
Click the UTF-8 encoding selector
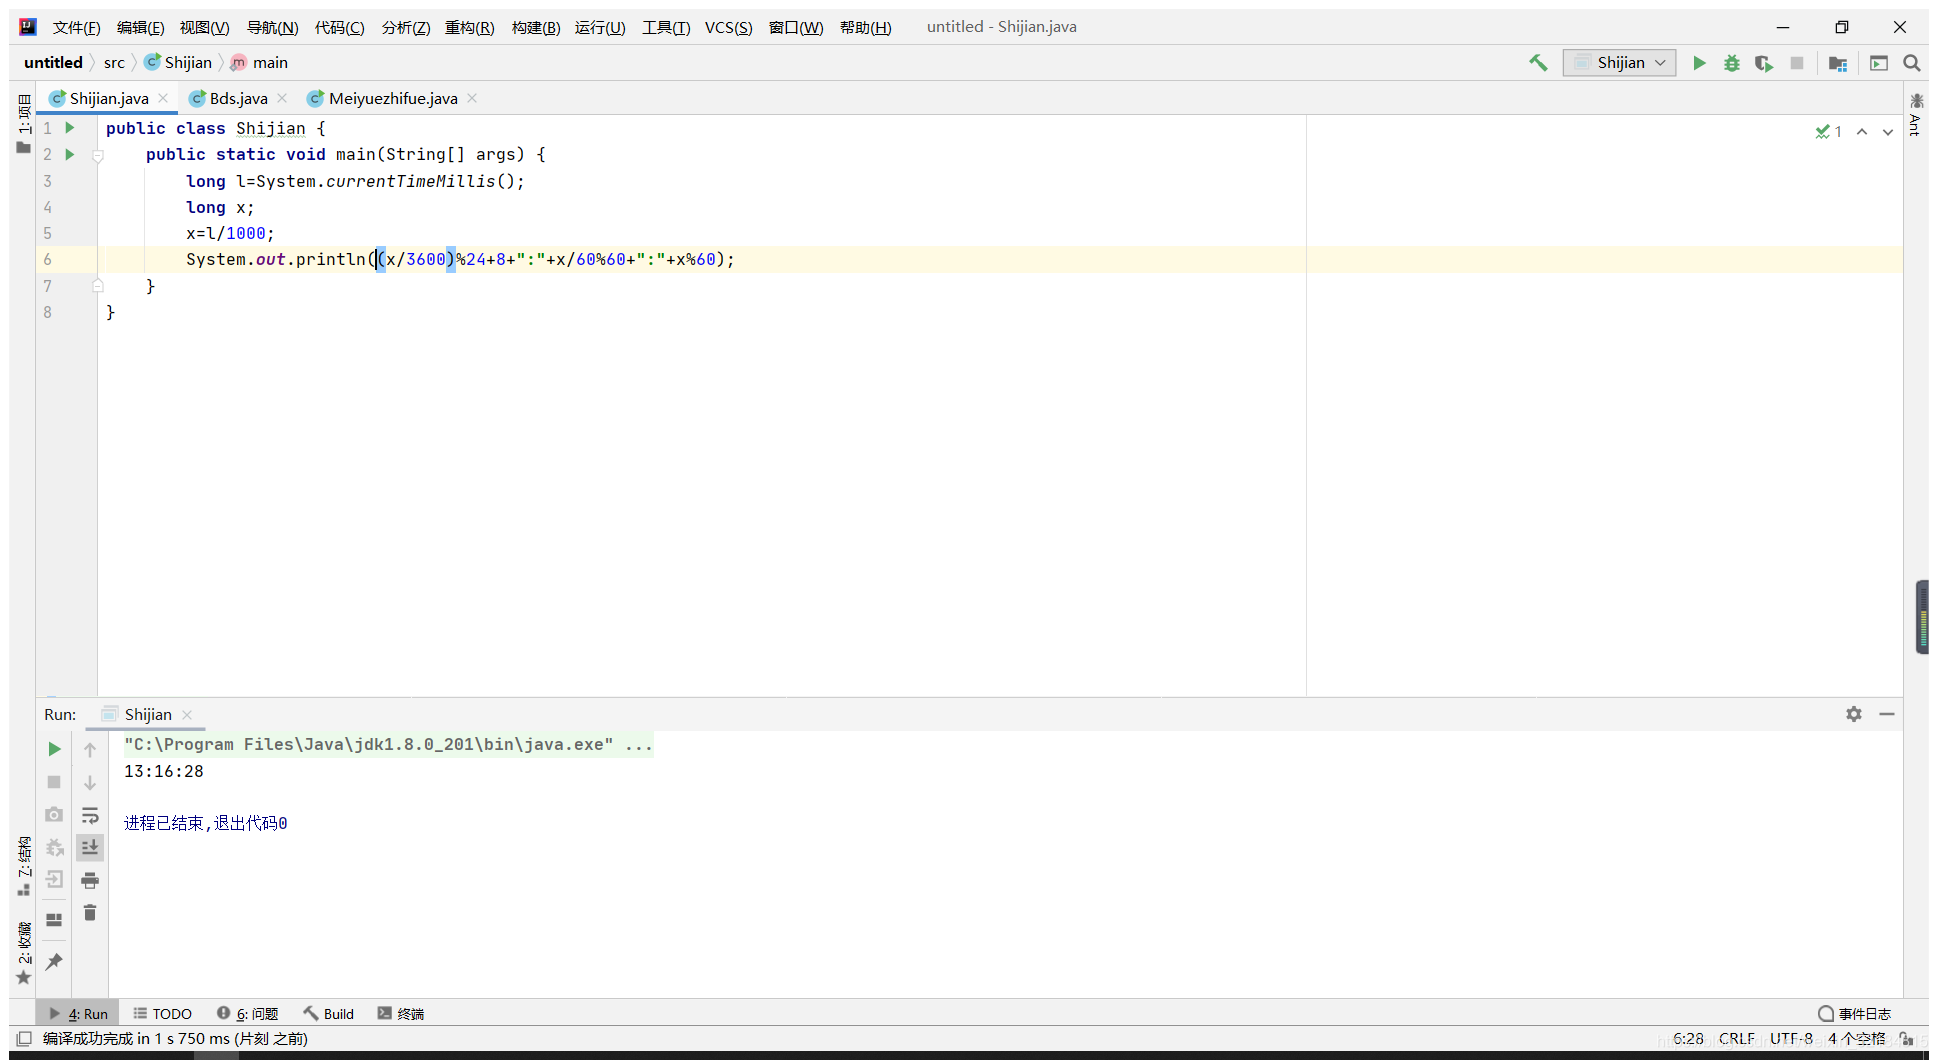click(x=1791, y=1039)
